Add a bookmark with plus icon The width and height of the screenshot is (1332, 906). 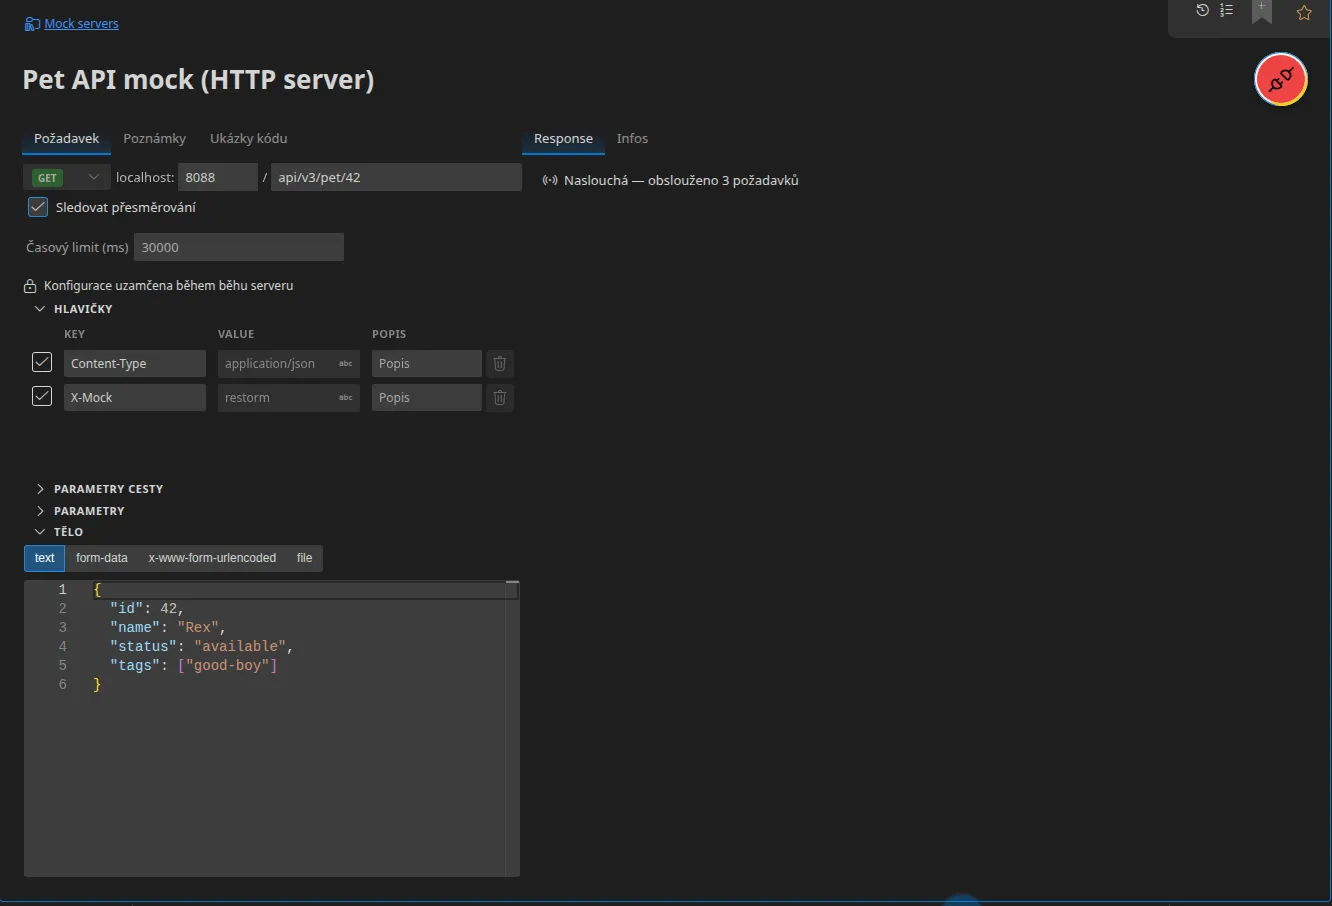click(1262, 11)
